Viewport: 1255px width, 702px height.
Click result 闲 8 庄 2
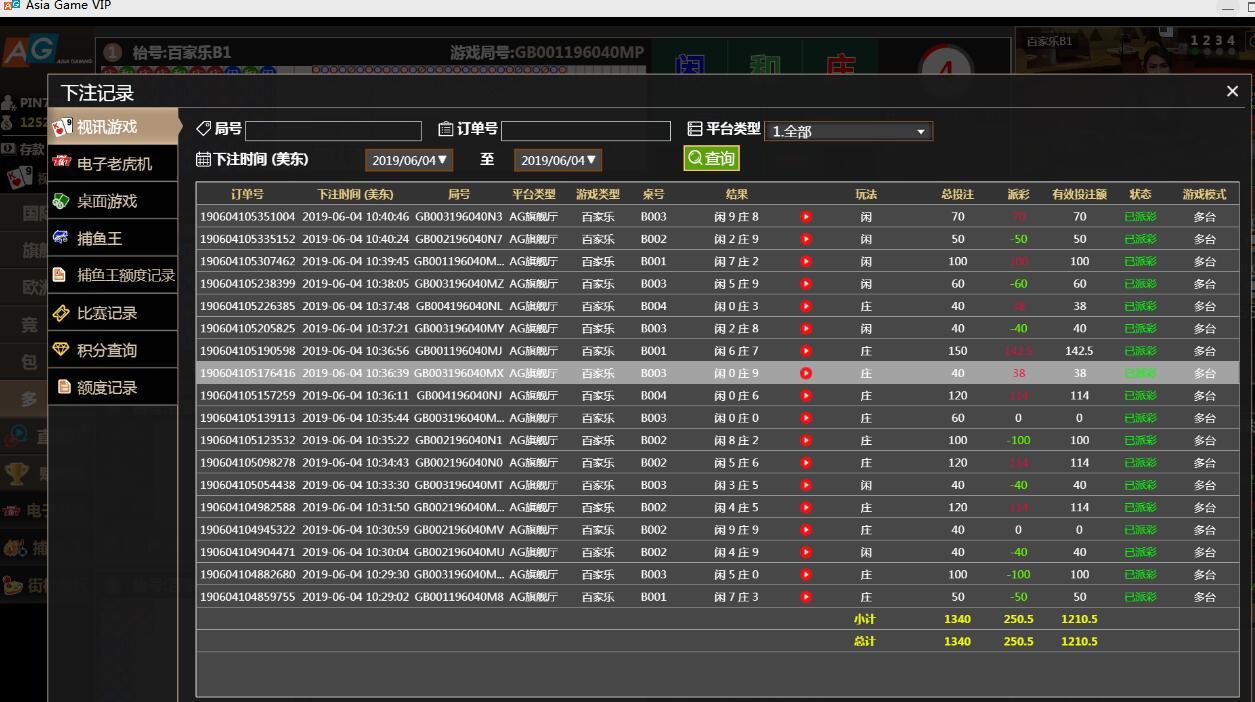click(x=736, y=440)
